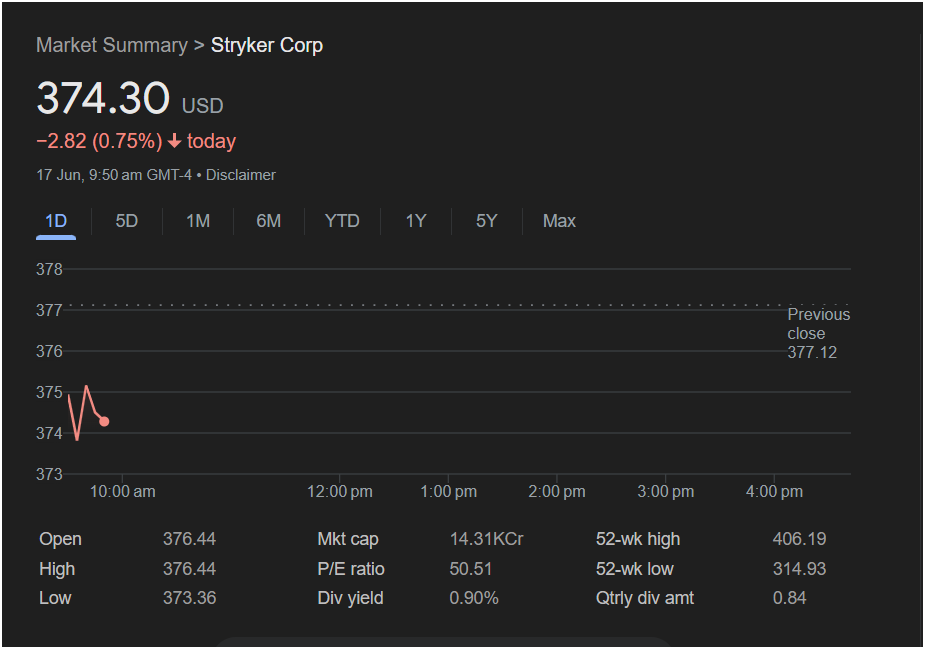Click the Qtrly div amt value 0.84
The height and width of the screenshot is (649, 925).
789,598
